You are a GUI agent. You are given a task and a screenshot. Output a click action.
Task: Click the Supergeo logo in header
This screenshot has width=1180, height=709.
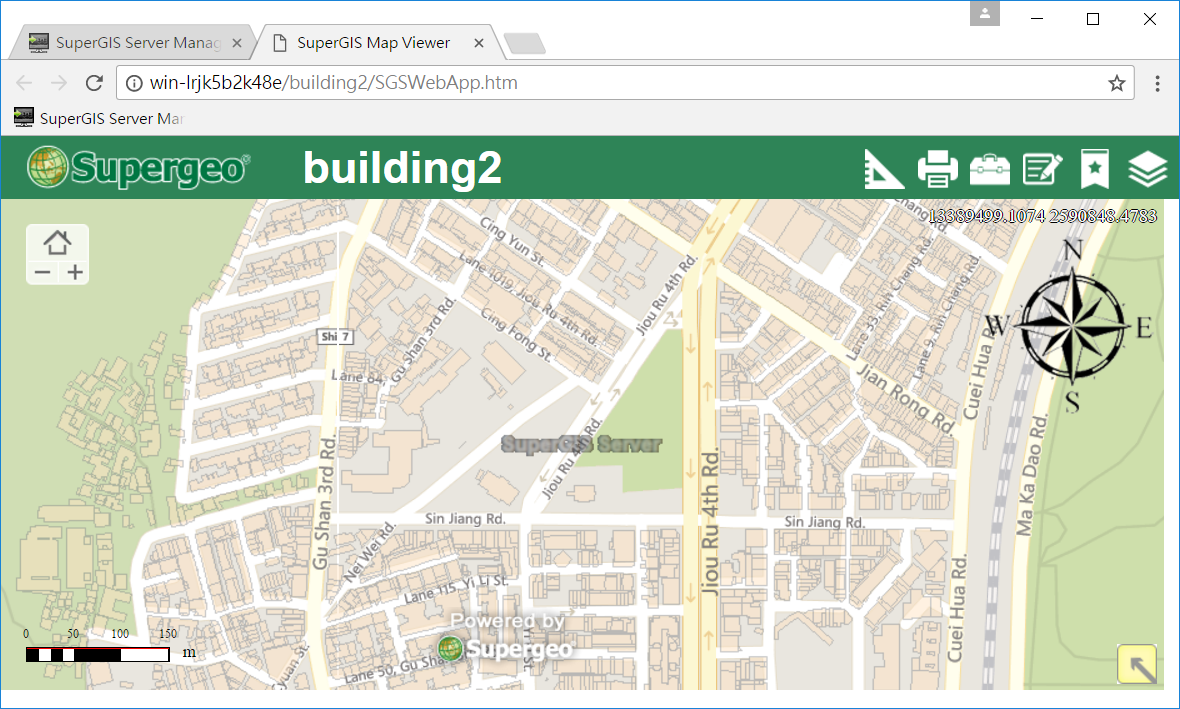[138, 167]
